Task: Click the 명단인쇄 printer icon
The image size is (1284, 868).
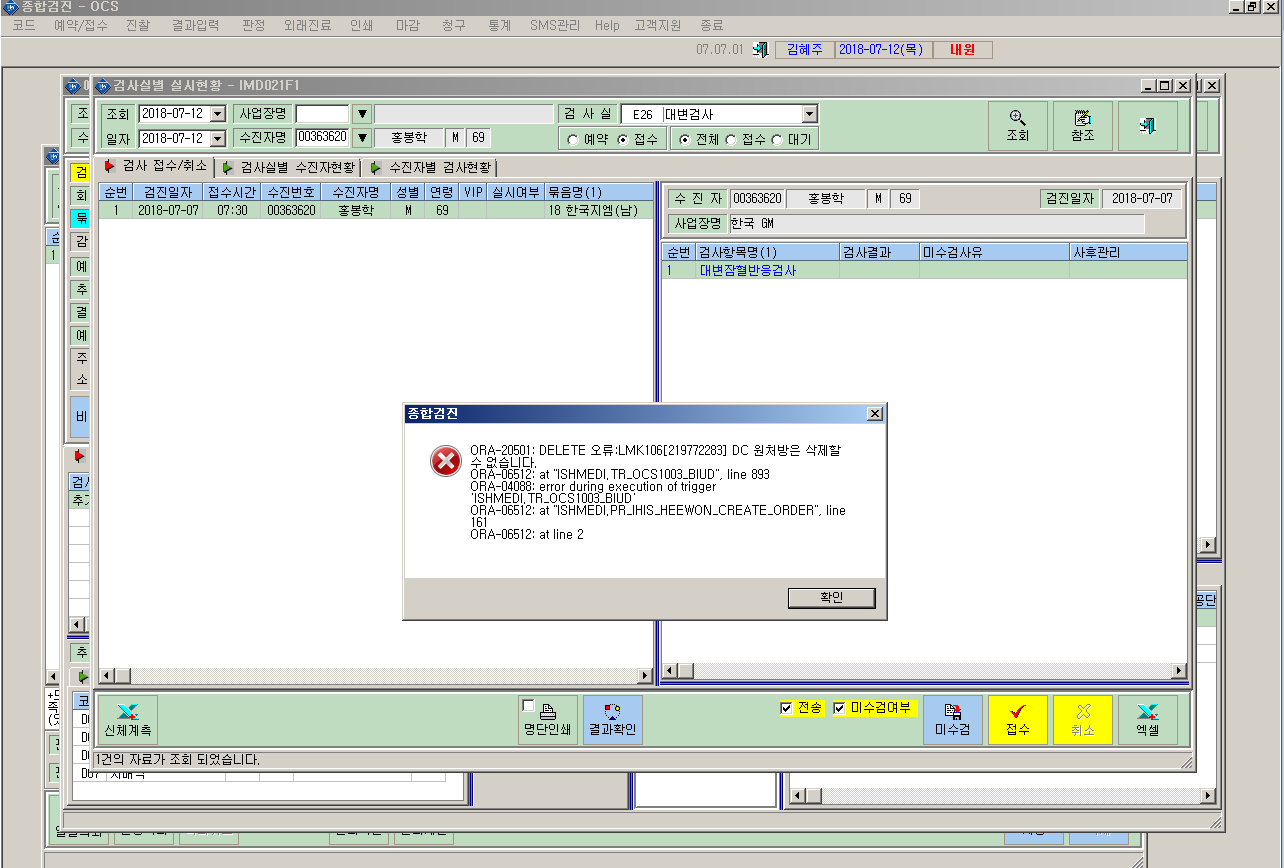Action: tap(548, 720)
